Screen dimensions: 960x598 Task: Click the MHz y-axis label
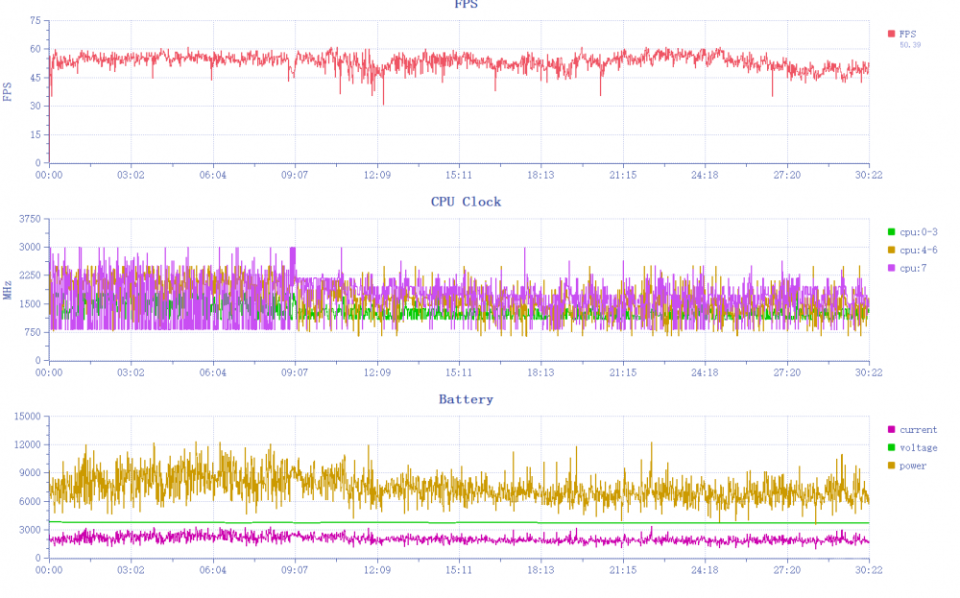pos(7,290)
